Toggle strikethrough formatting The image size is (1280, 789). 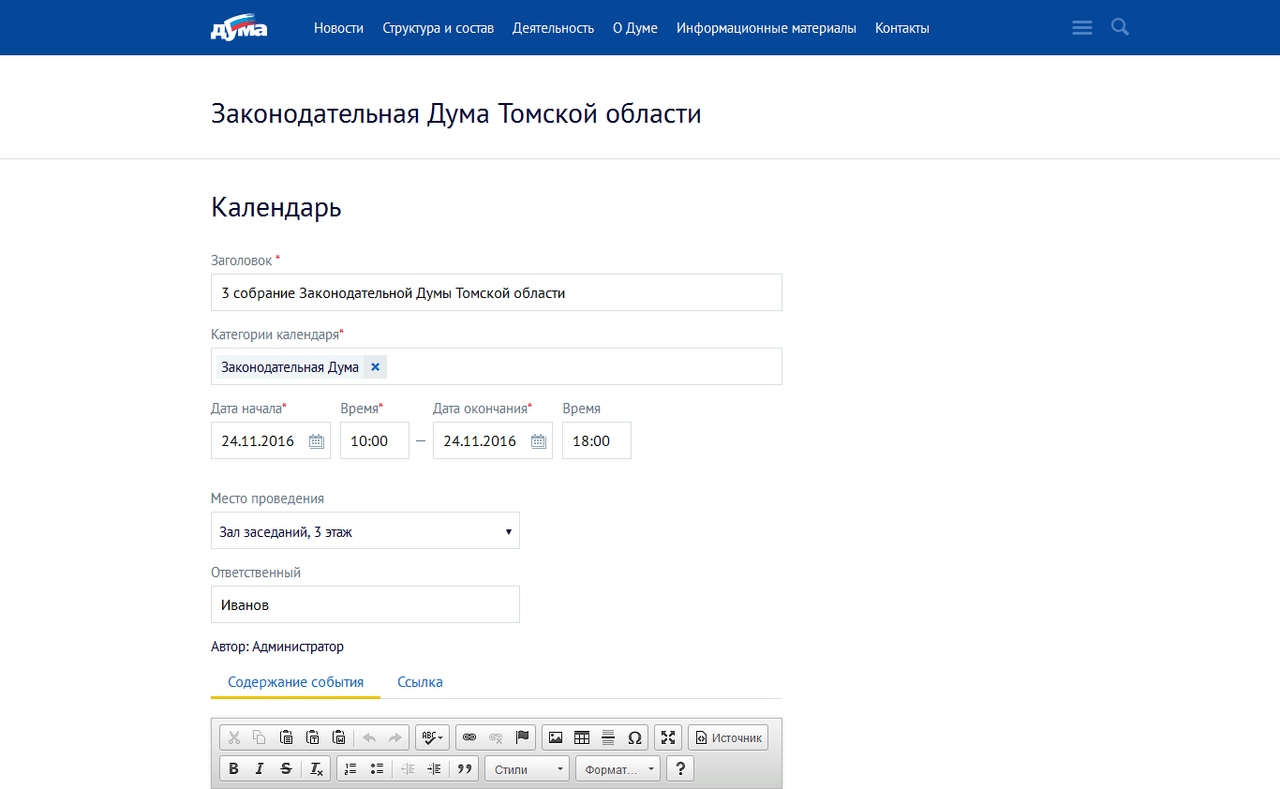[286, 769]
